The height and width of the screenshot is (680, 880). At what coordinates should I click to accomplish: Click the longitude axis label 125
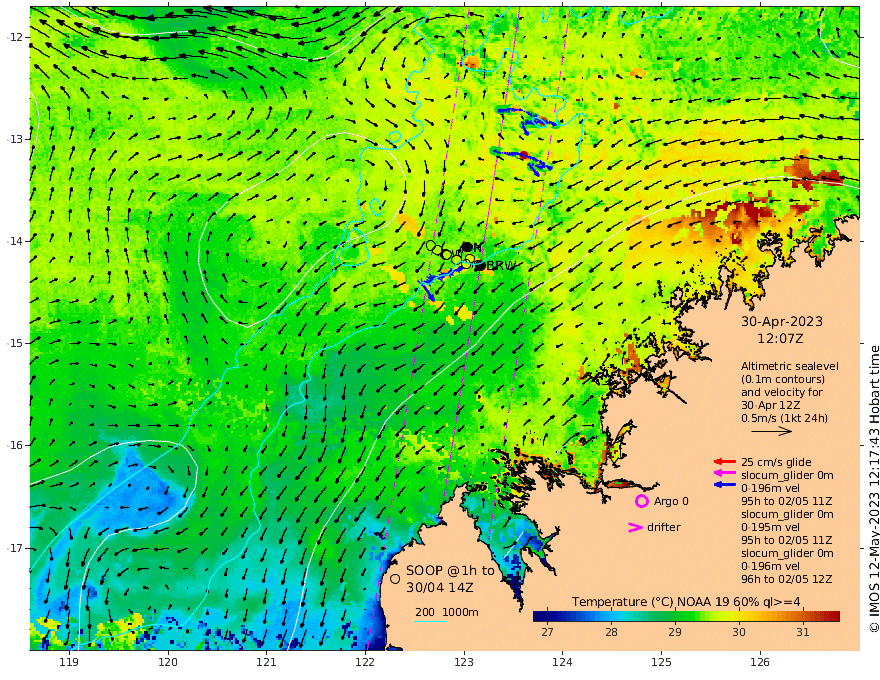click(x=661, y=663)
